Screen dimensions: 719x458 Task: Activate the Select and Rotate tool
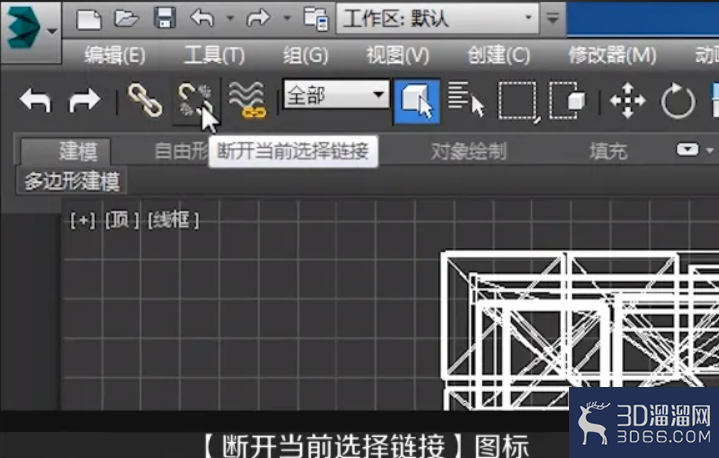[678, 100]
